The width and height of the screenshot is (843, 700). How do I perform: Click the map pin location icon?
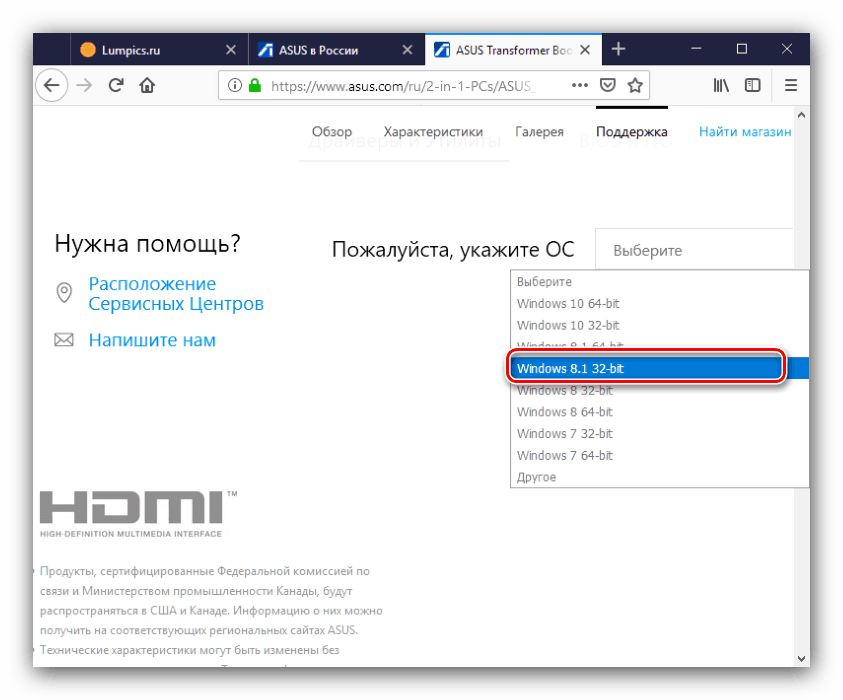coord(64,292)
